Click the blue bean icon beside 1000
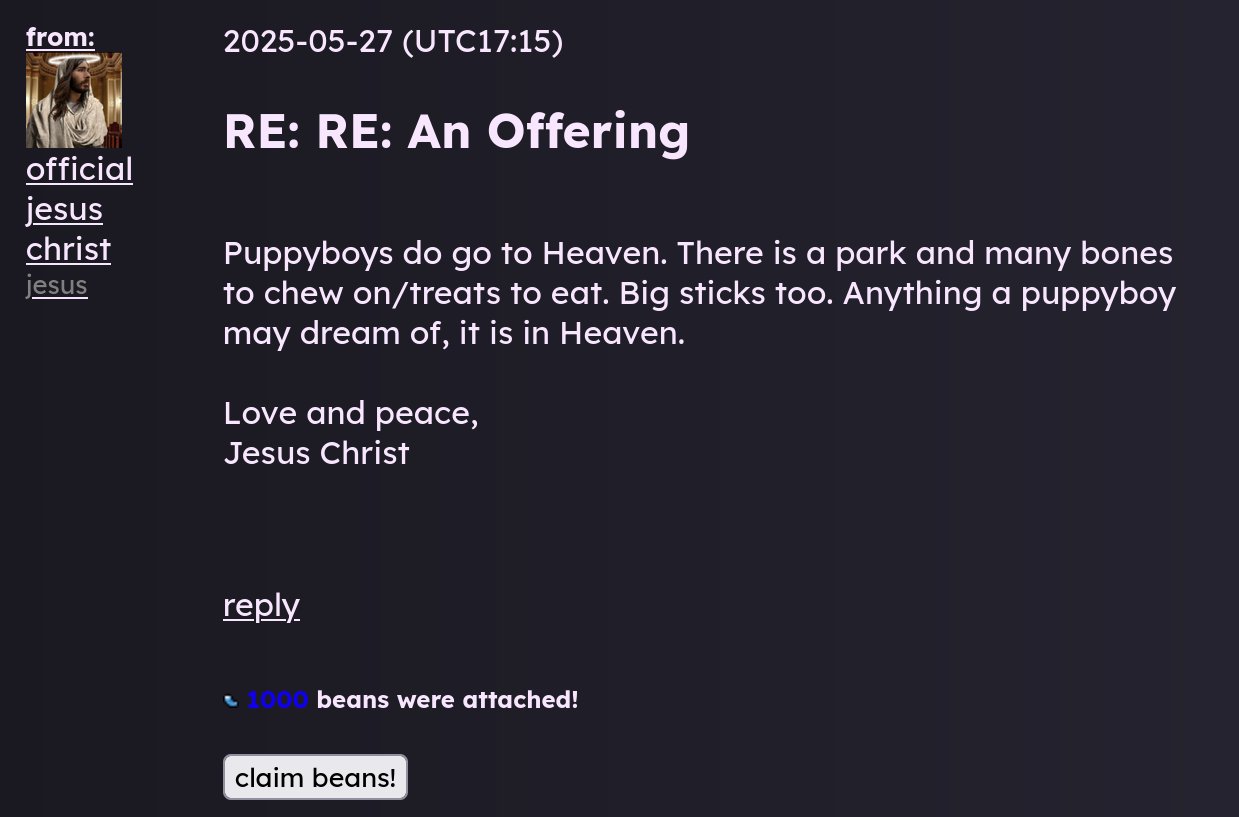 (x=231, y=700)
